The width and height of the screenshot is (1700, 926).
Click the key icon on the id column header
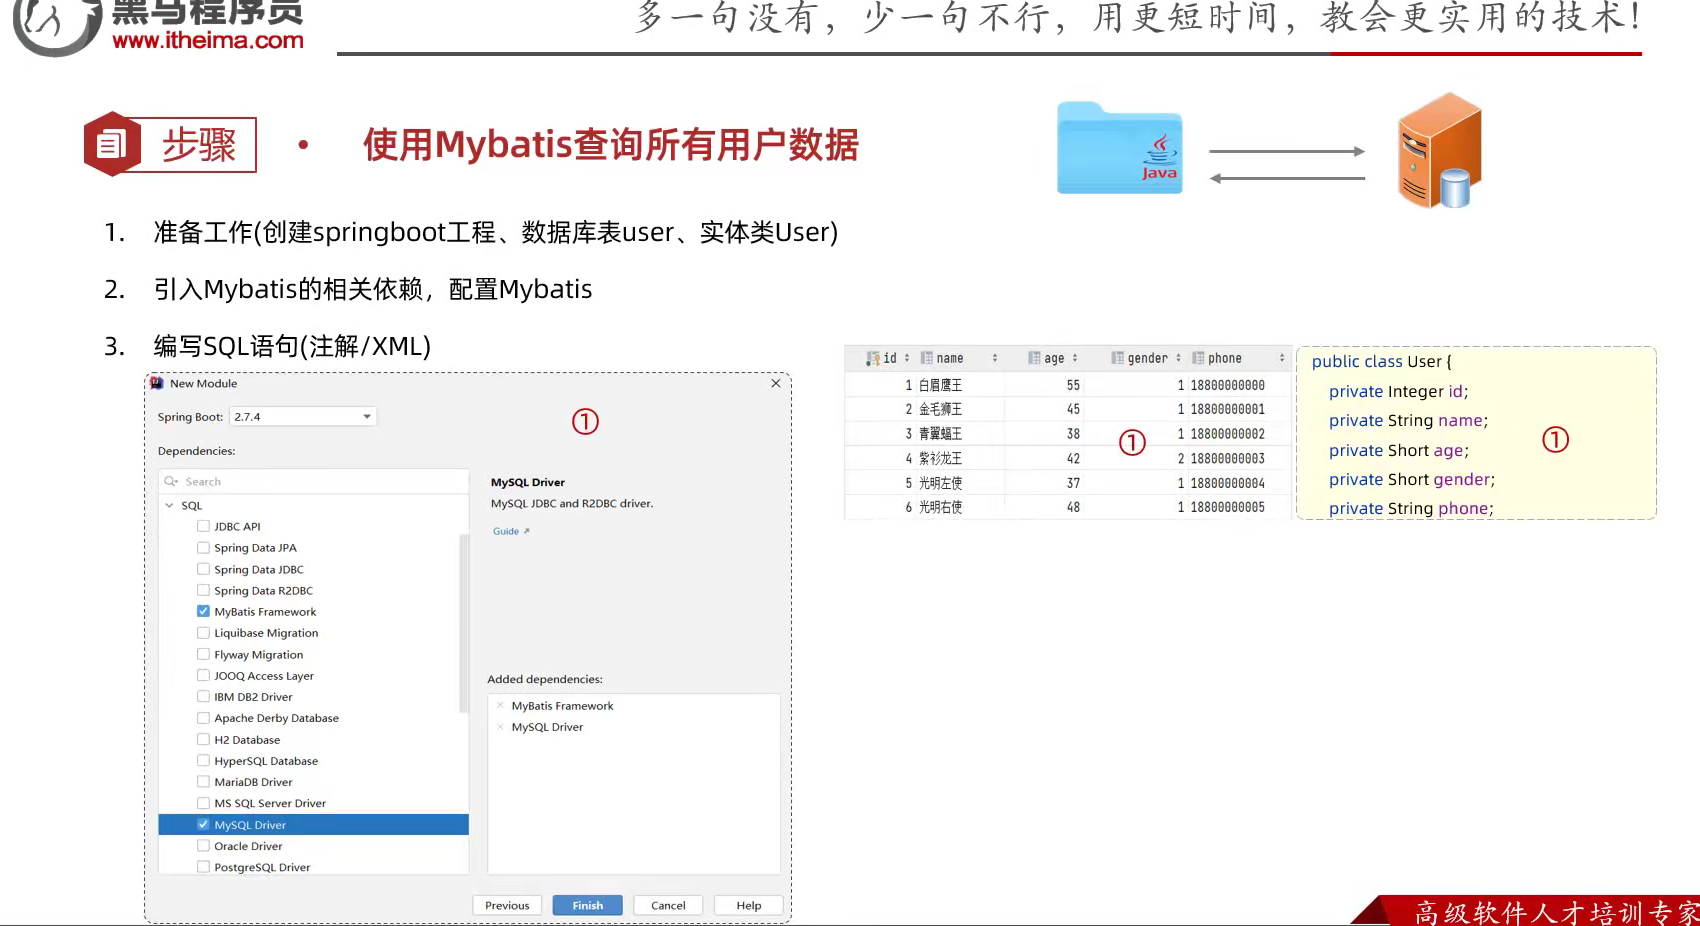pyautogui.click(x=874, y=357)
